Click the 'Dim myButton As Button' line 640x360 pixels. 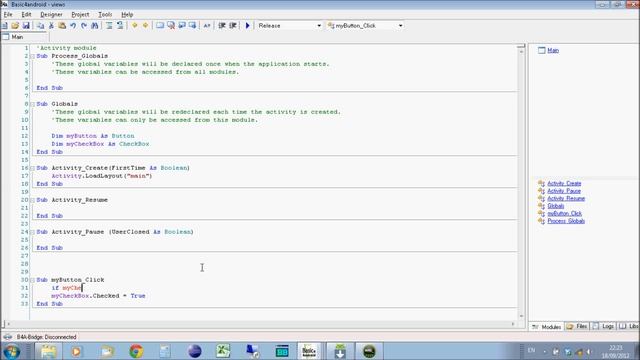coord(93,136)
